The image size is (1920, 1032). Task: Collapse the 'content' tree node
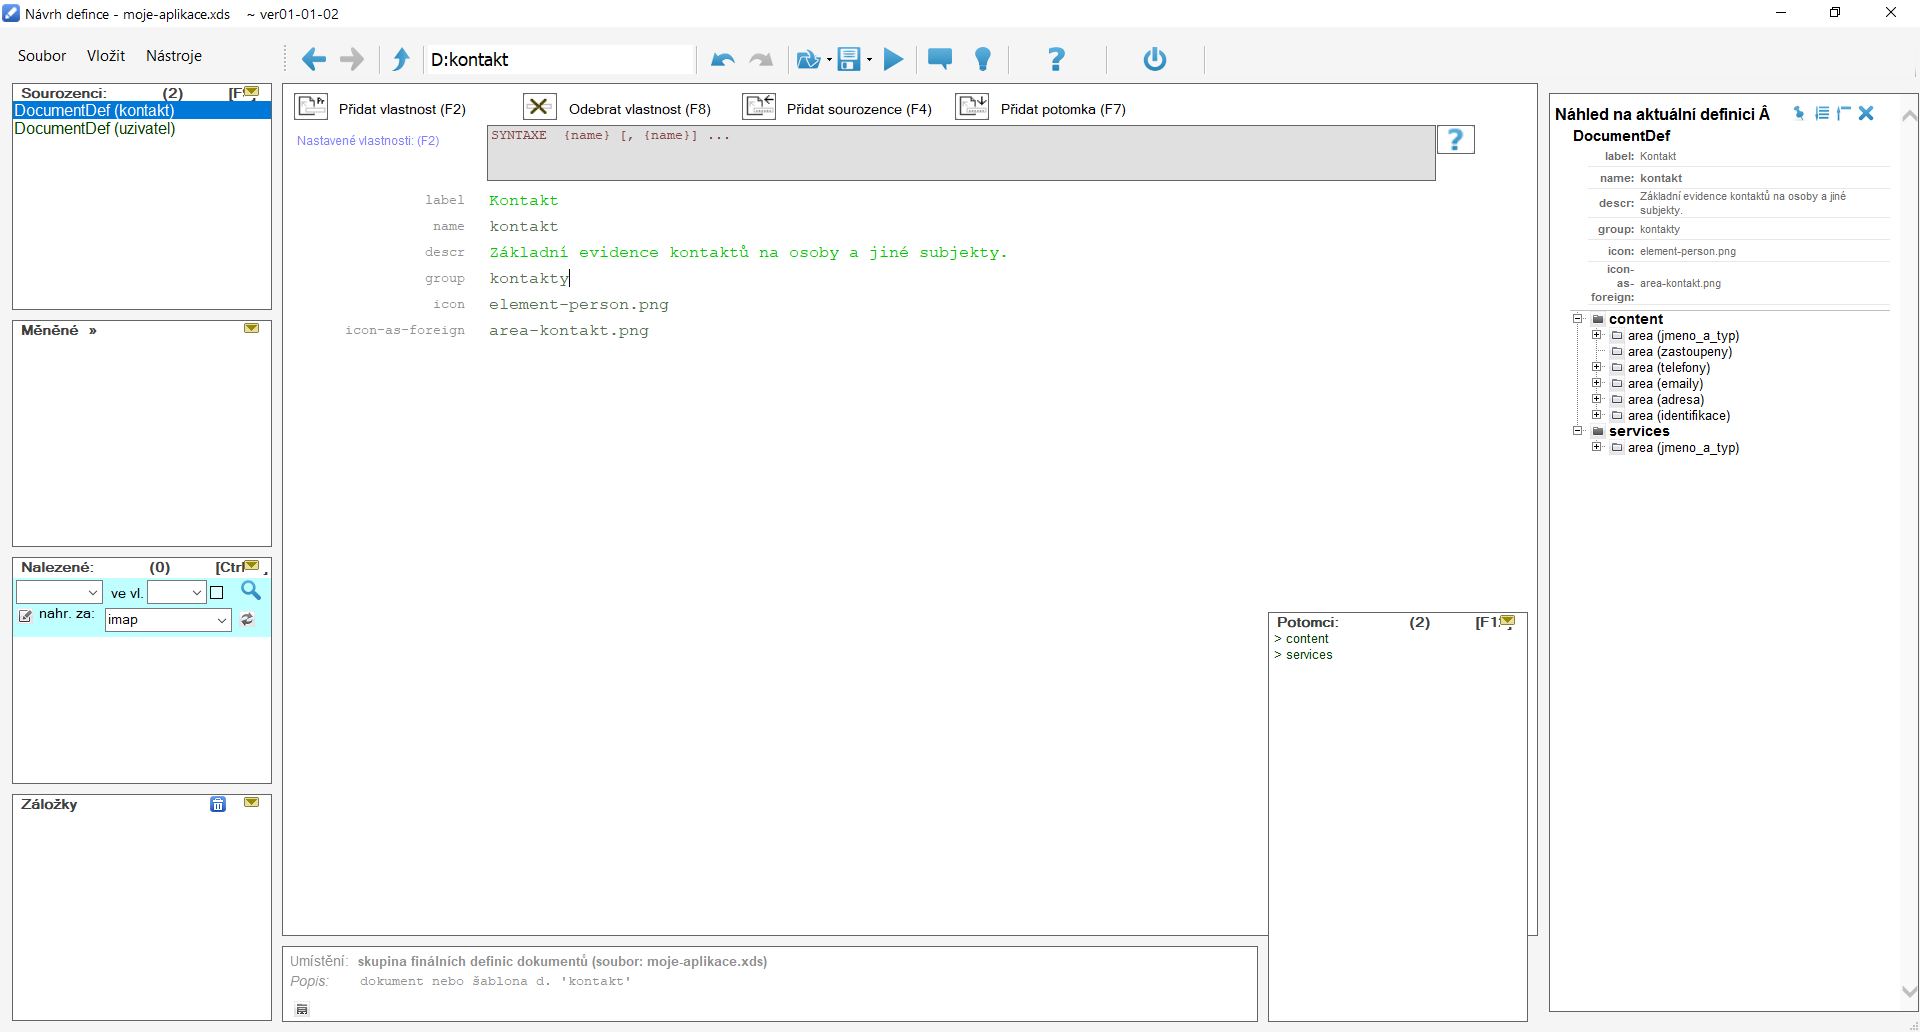[x=1577, y=319]
